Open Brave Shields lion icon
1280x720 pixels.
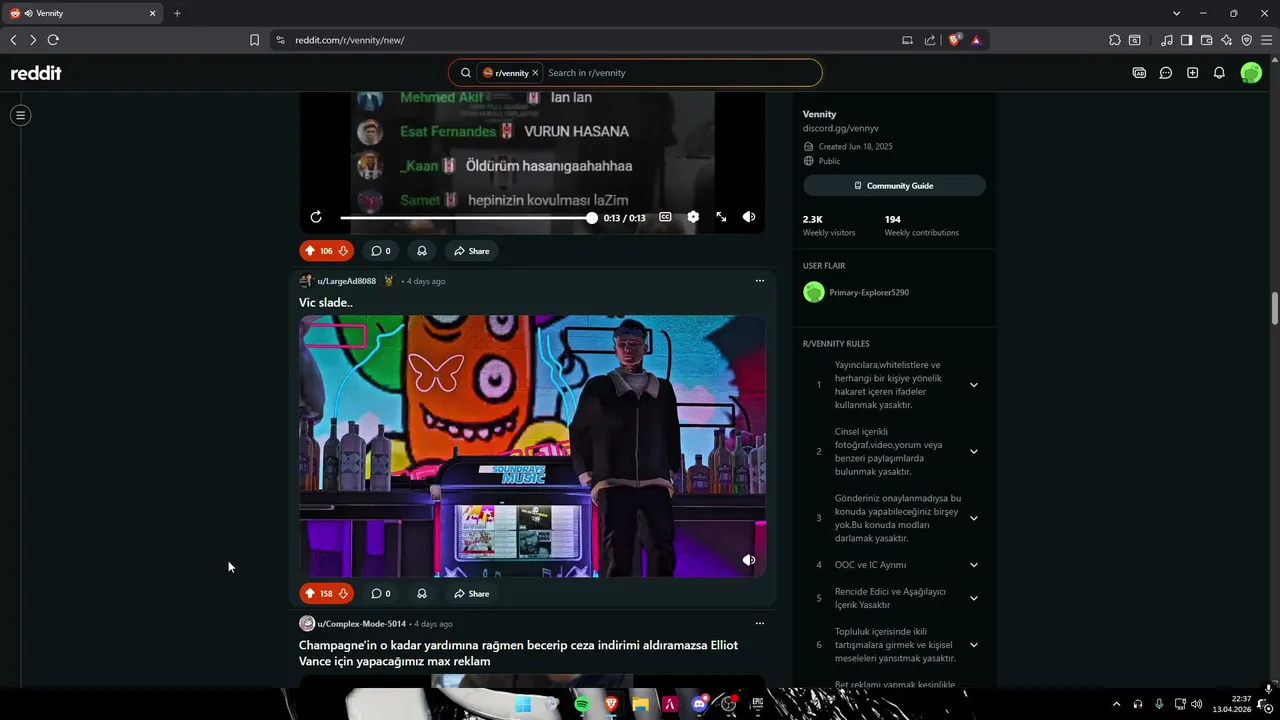[x=954, y=40]
